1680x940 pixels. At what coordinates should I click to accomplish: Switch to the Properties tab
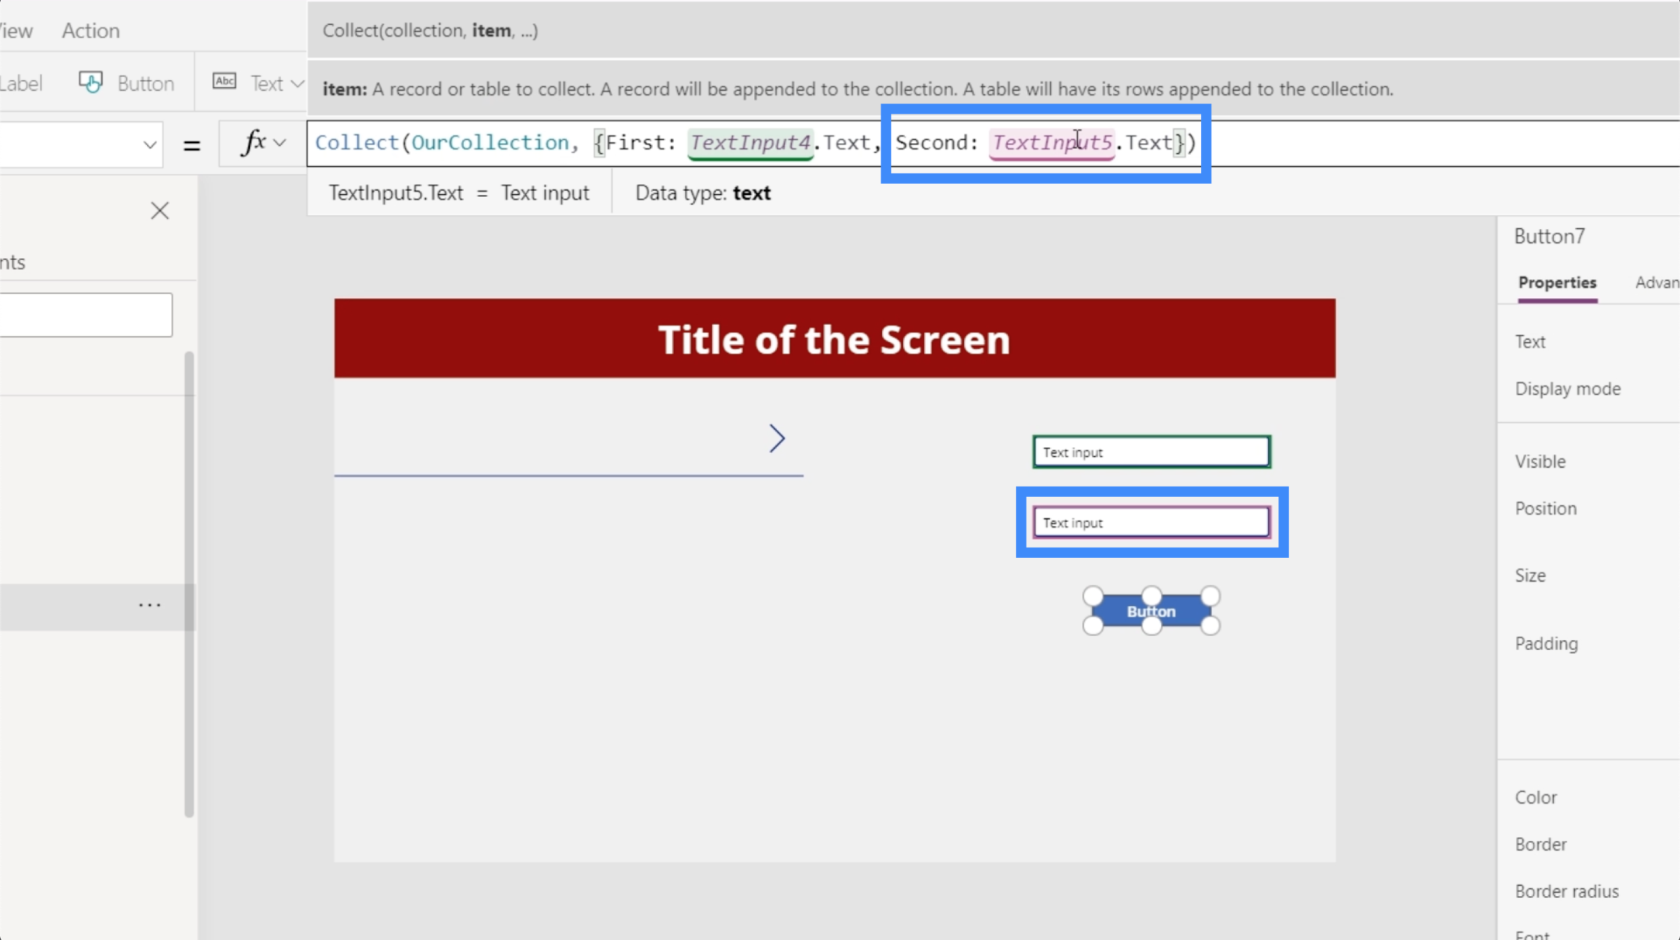(x=1557, y=283)
